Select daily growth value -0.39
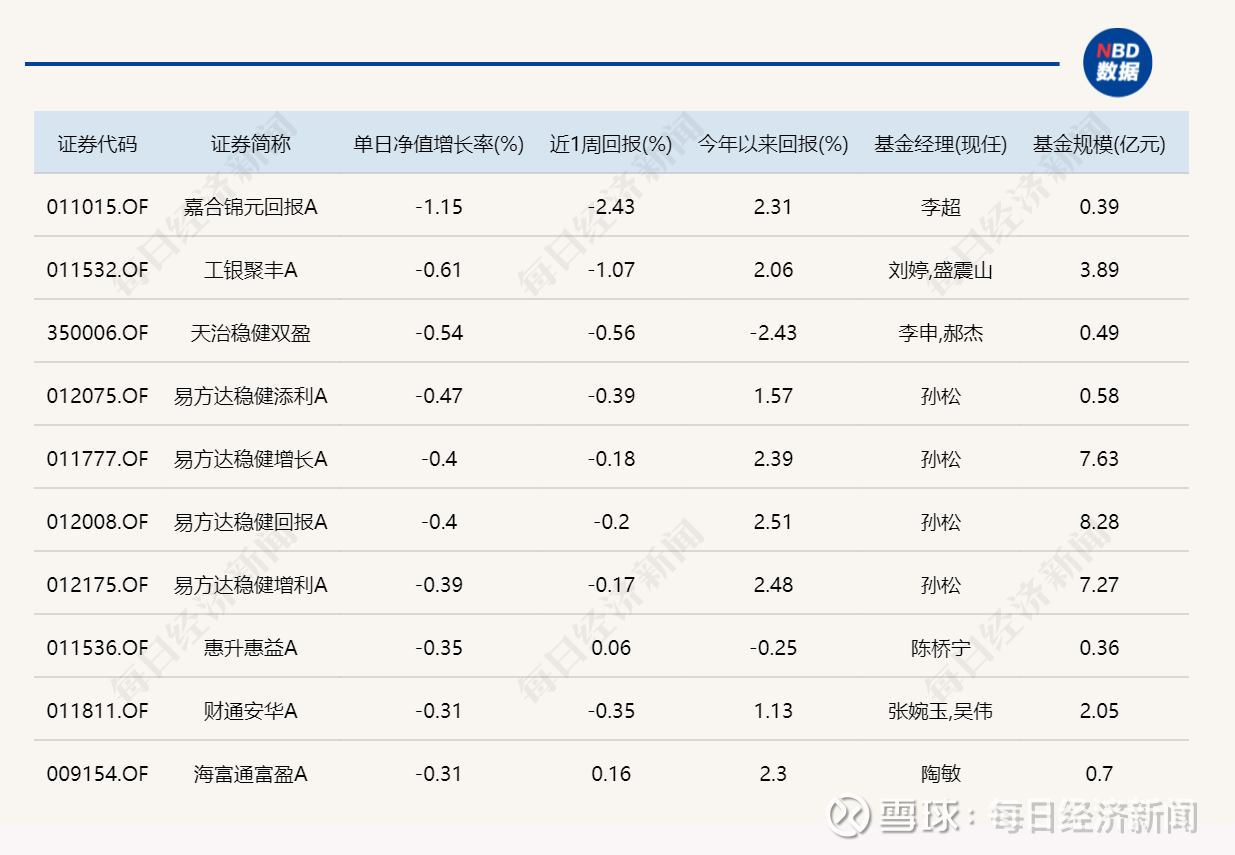This screenshot has width=1235, height=855. (x=439, y=585)
